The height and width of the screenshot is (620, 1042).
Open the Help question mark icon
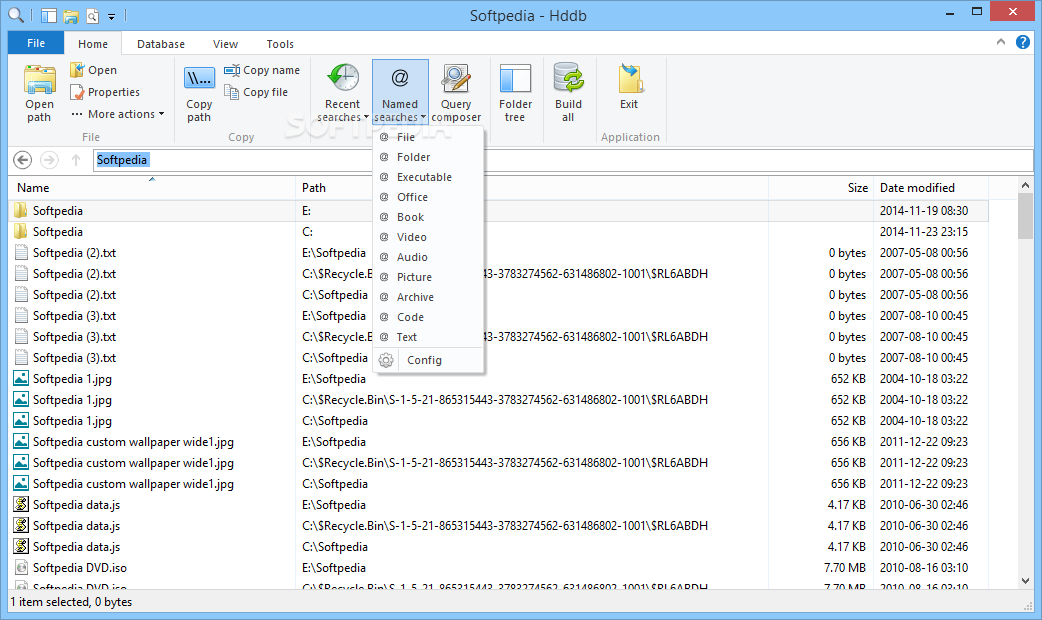1023,43
